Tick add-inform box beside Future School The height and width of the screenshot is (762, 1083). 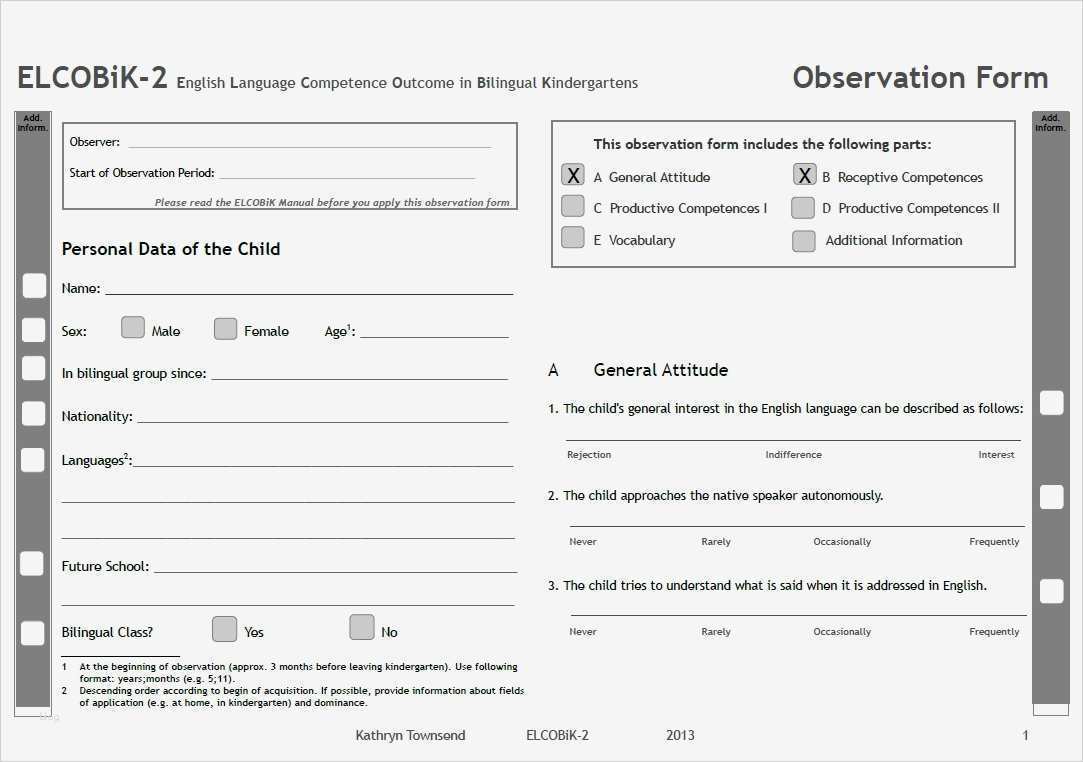32,564
